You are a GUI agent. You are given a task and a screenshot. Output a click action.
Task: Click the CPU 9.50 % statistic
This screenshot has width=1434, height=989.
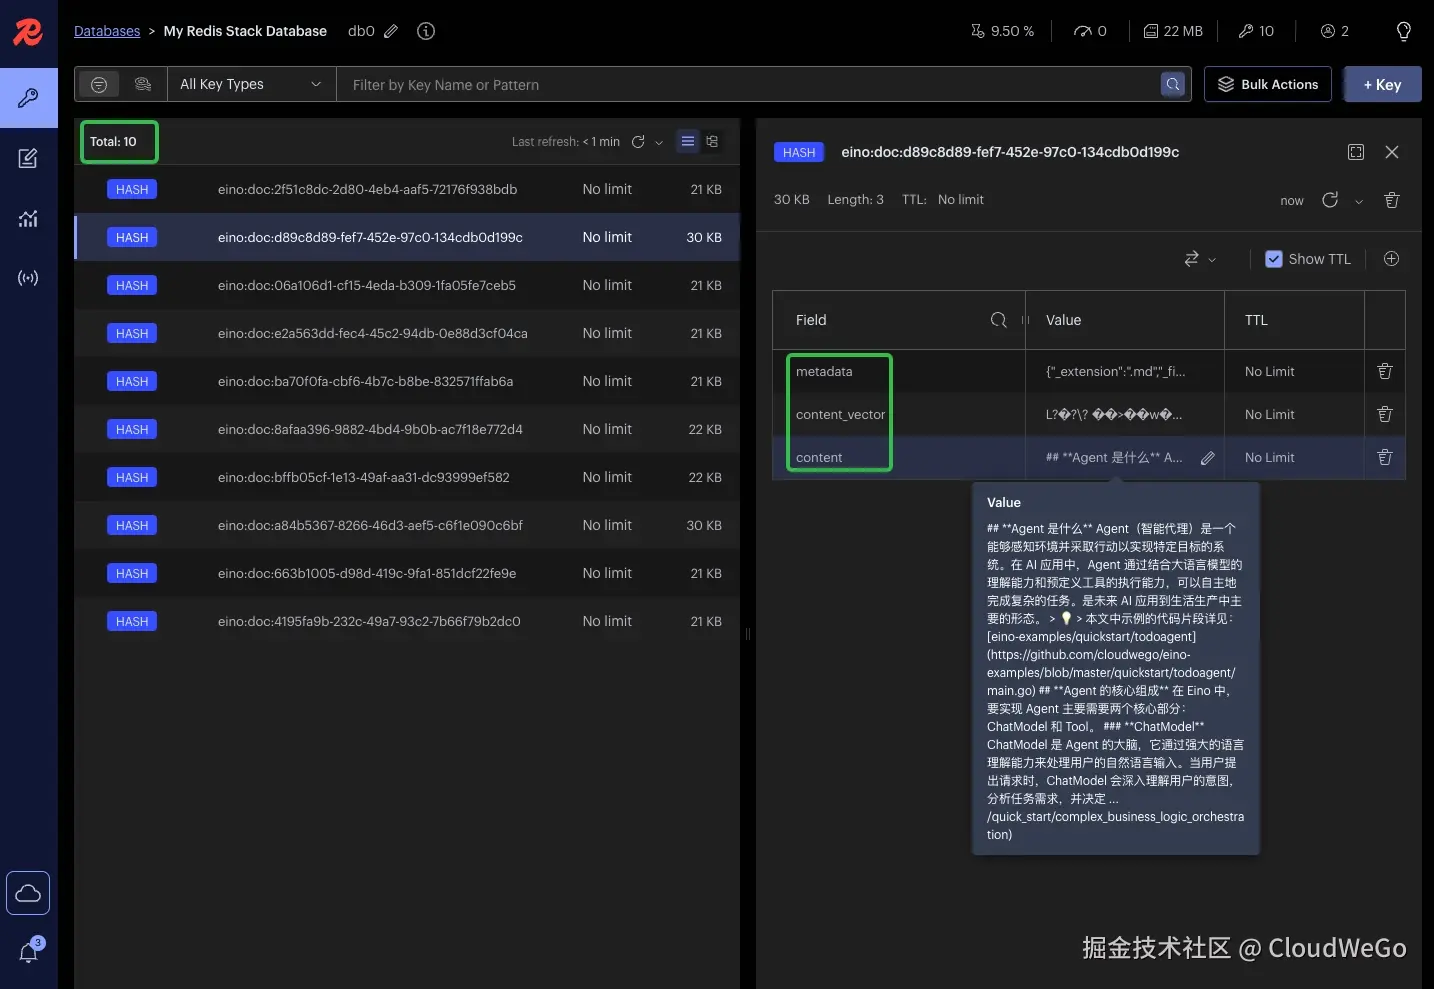[x=1002, y=31]
